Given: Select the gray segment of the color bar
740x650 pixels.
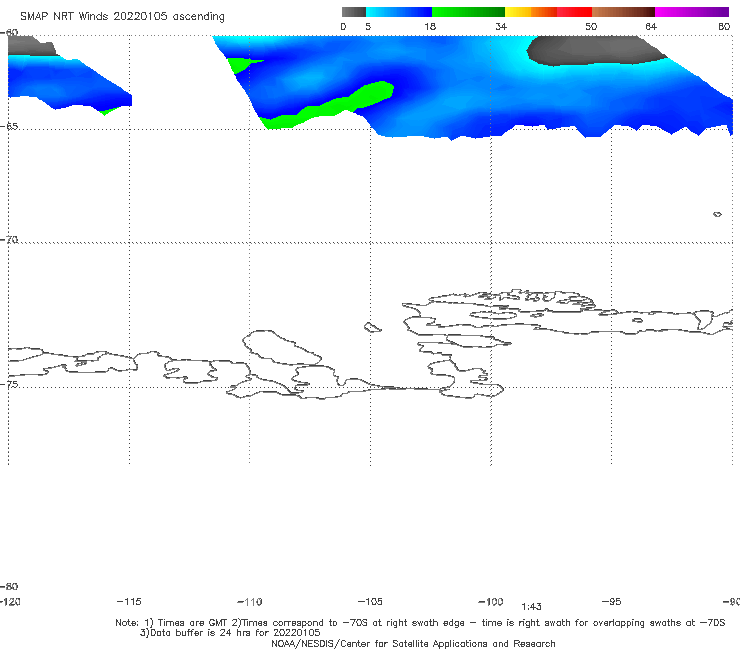Looking at the screenshot, I should point(353,12).
